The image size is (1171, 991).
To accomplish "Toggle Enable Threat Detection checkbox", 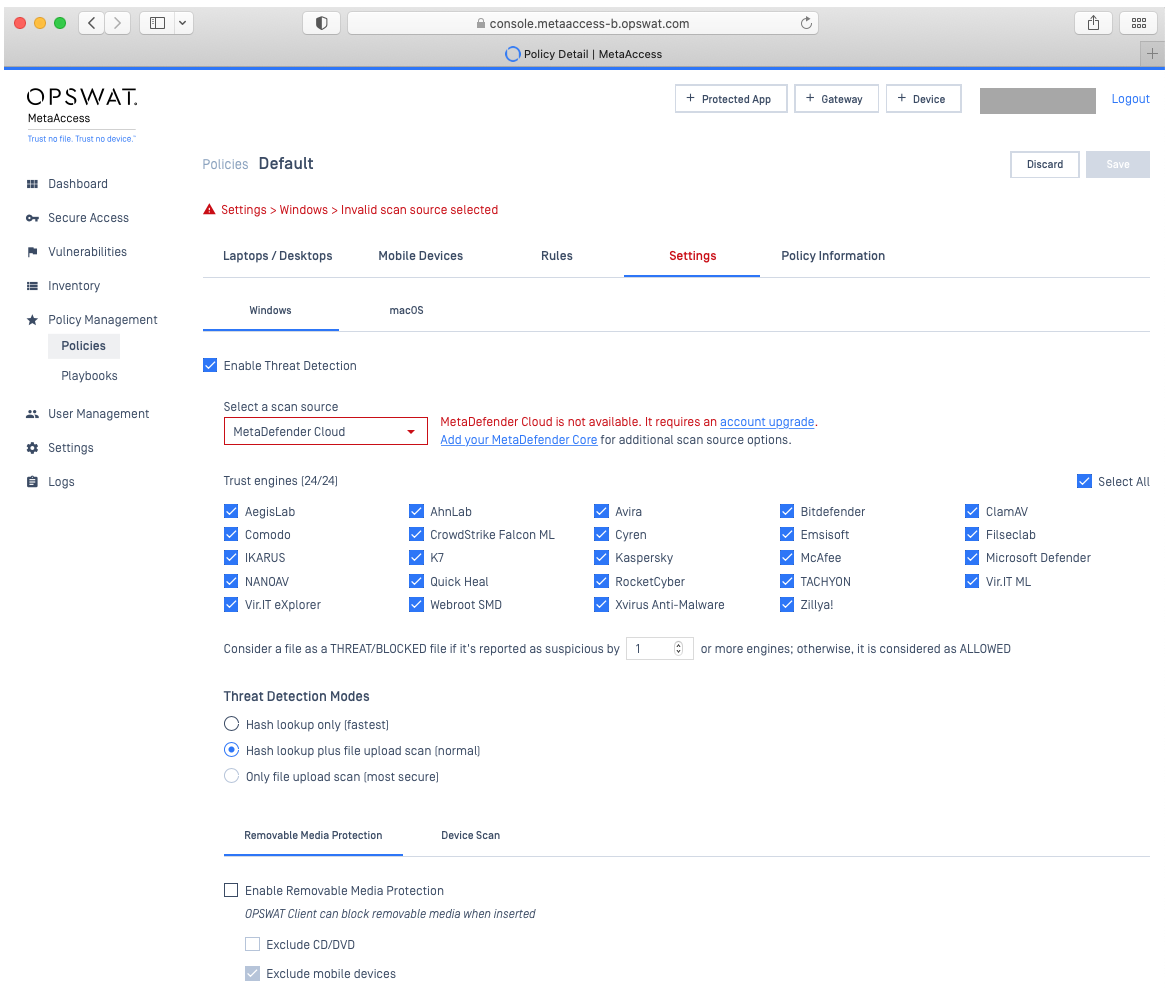I will [210, 365].
